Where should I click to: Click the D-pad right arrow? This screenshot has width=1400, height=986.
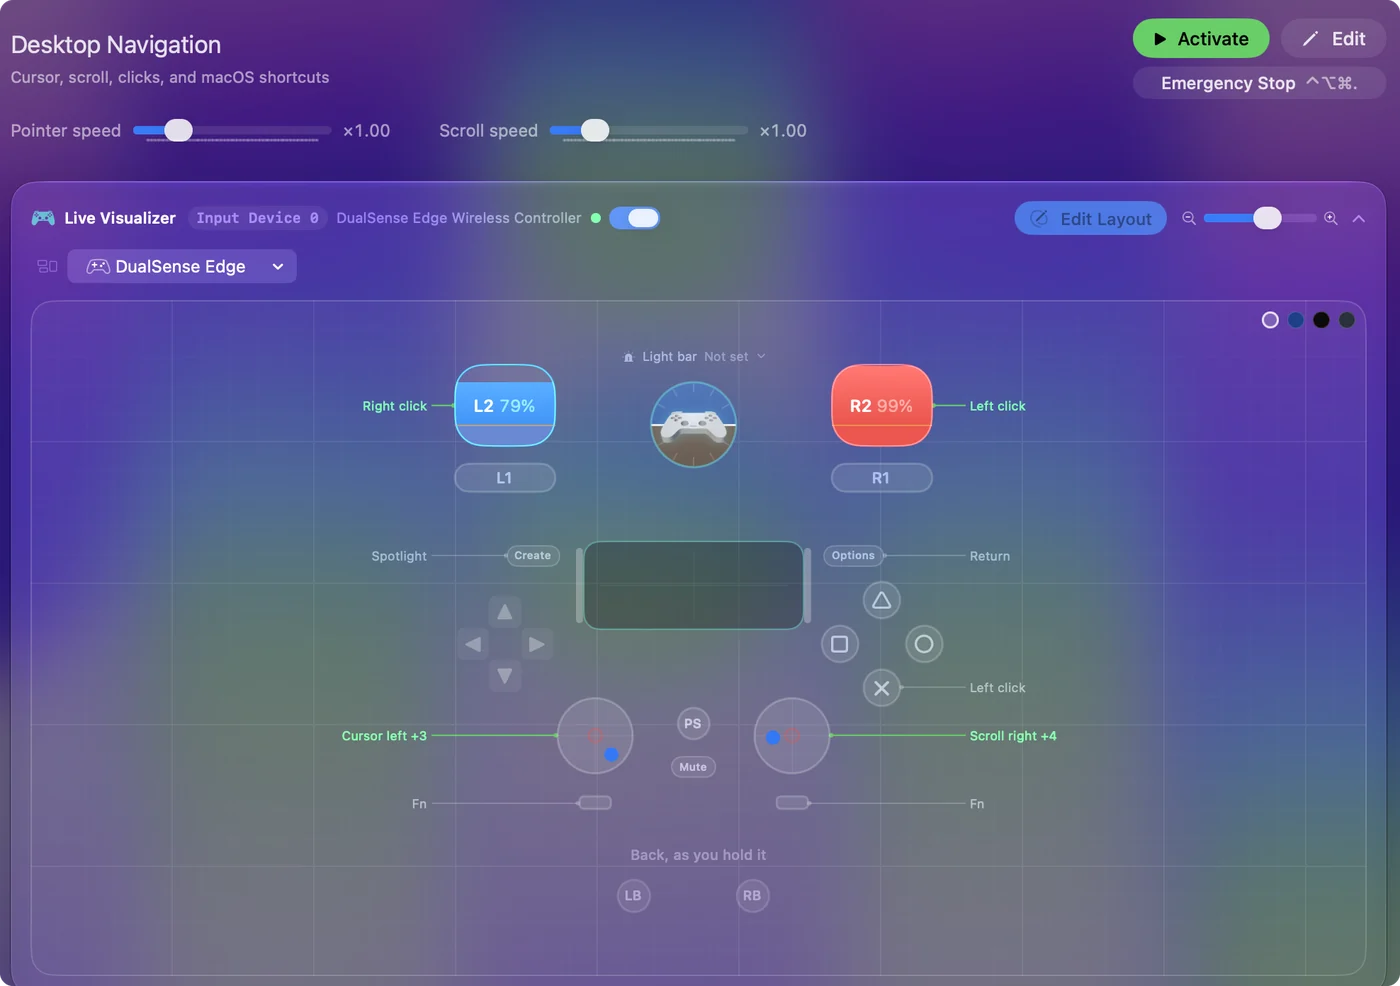coord(537,644)
